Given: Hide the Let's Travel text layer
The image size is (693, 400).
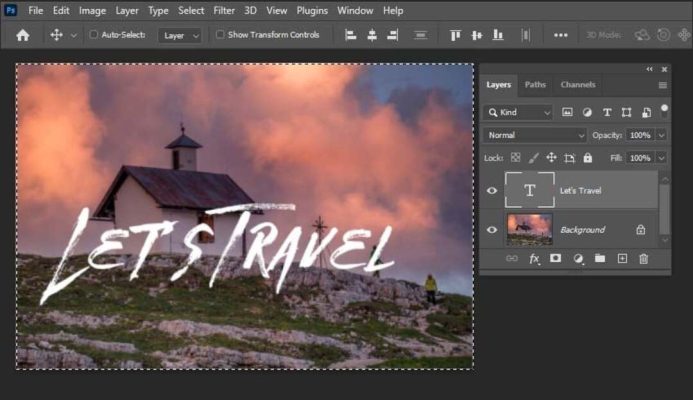Looking at the screenshot, I should [x=491, y=190].
